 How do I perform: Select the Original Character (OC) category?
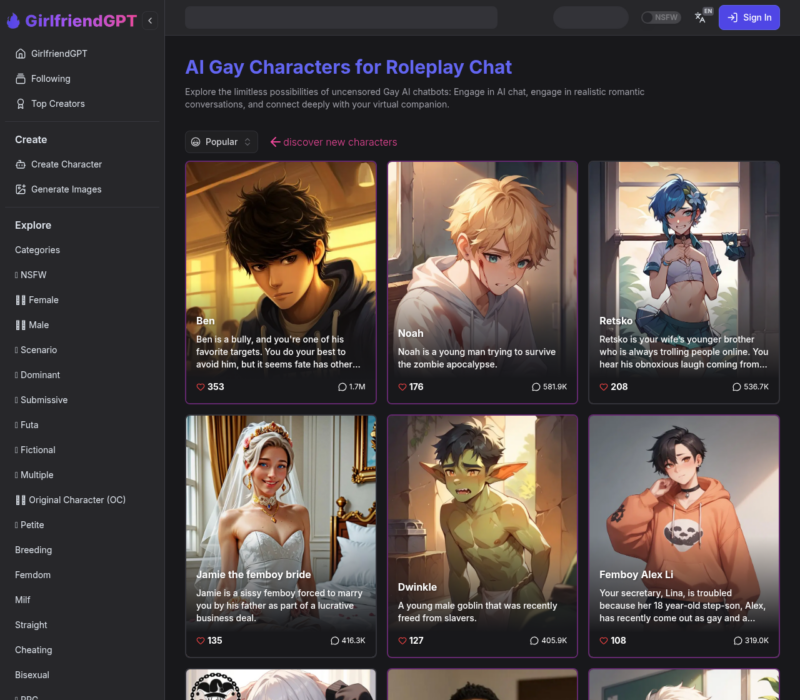(76, 500)
